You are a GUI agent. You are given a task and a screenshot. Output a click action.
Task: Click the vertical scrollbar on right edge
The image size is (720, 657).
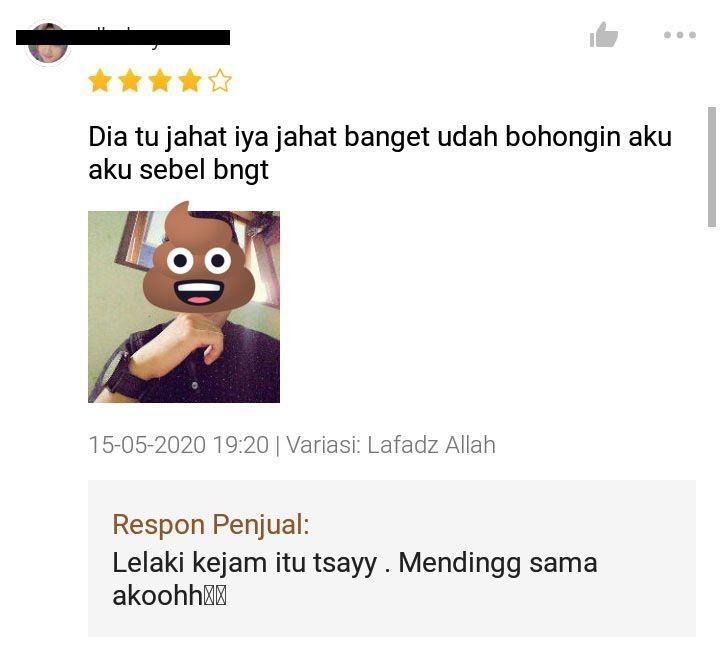(712, 167)
